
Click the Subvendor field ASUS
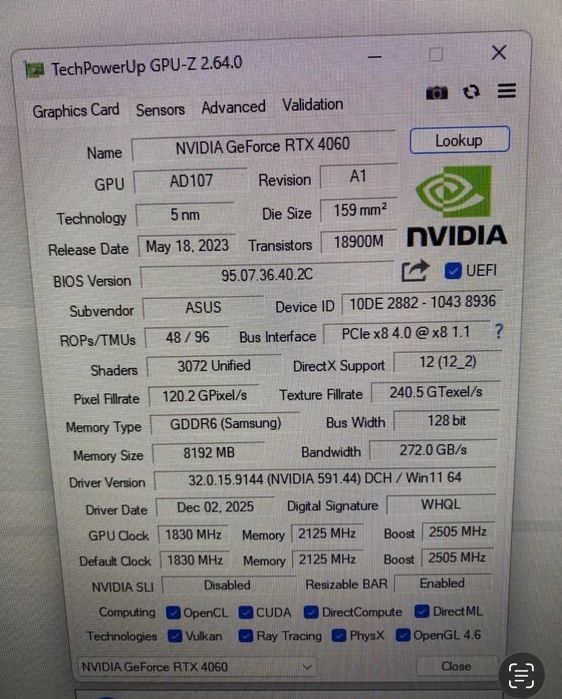[x=203, y=308]
